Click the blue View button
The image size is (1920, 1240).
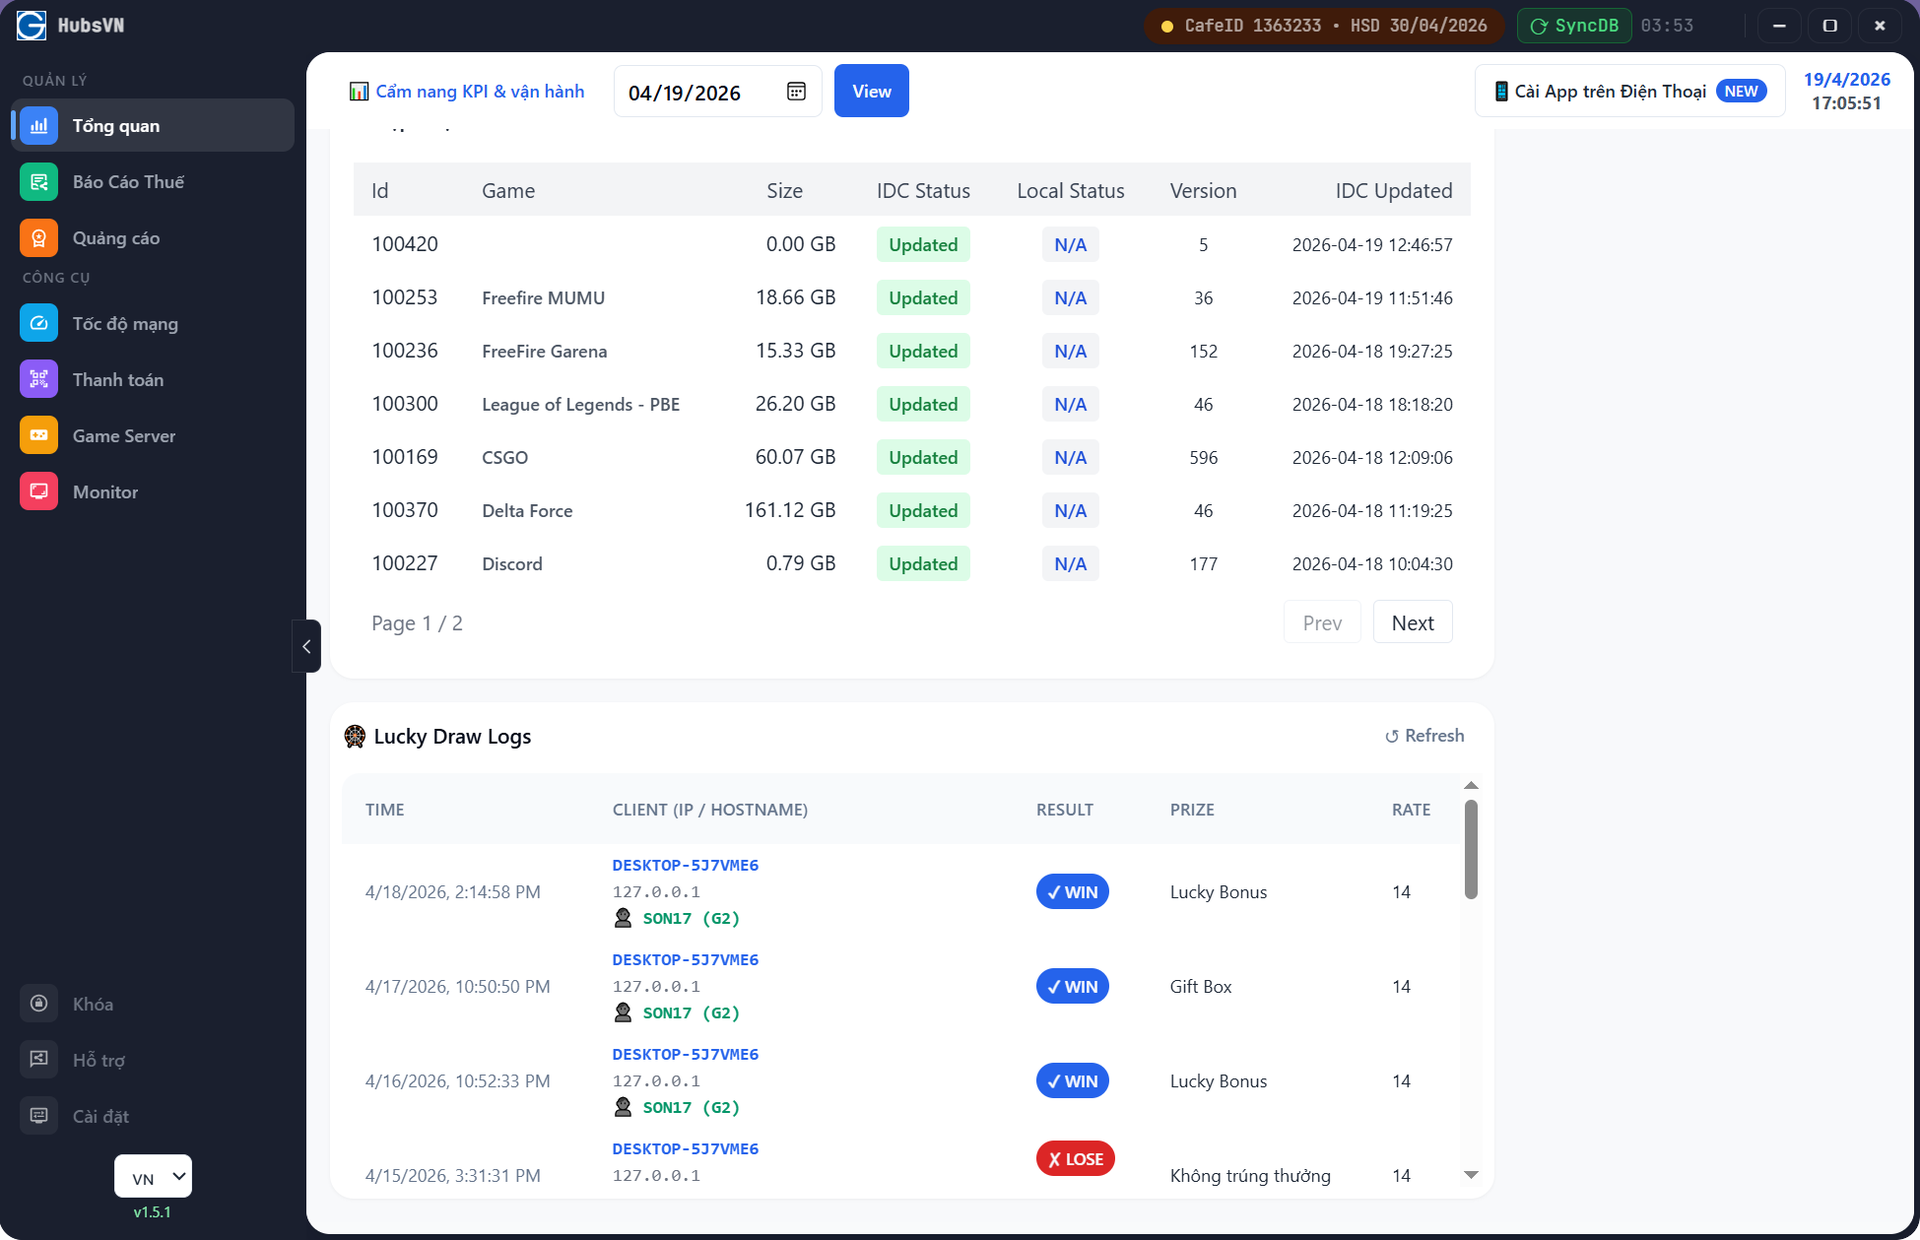[871, 91]
